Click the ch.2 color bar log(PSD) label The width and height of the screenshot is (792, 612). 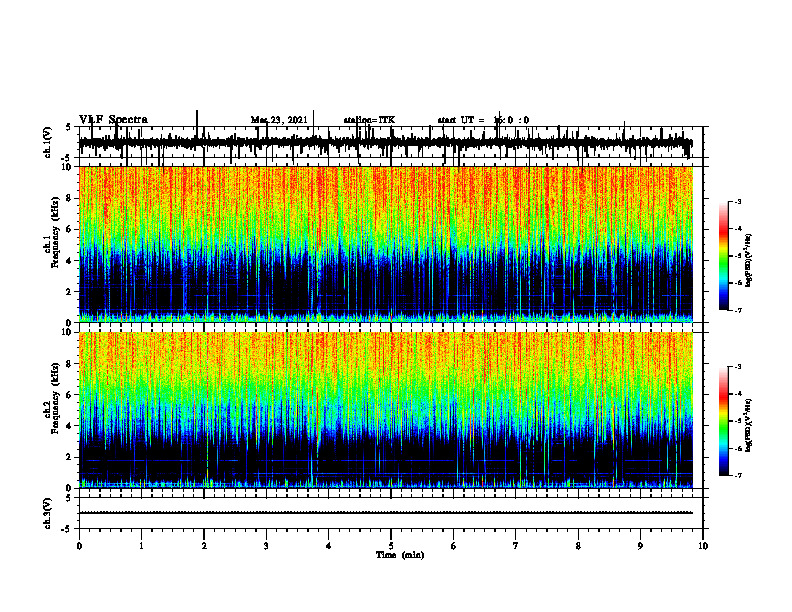coord(748,426)
